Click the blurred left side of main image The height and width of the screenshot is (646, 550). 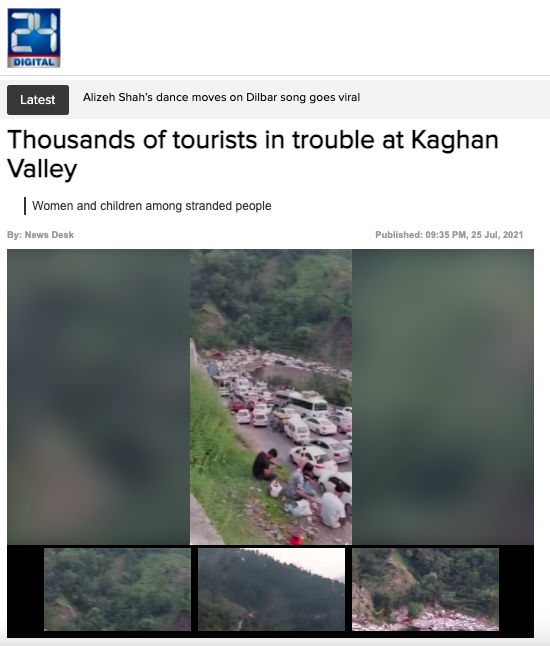[98, 397]
